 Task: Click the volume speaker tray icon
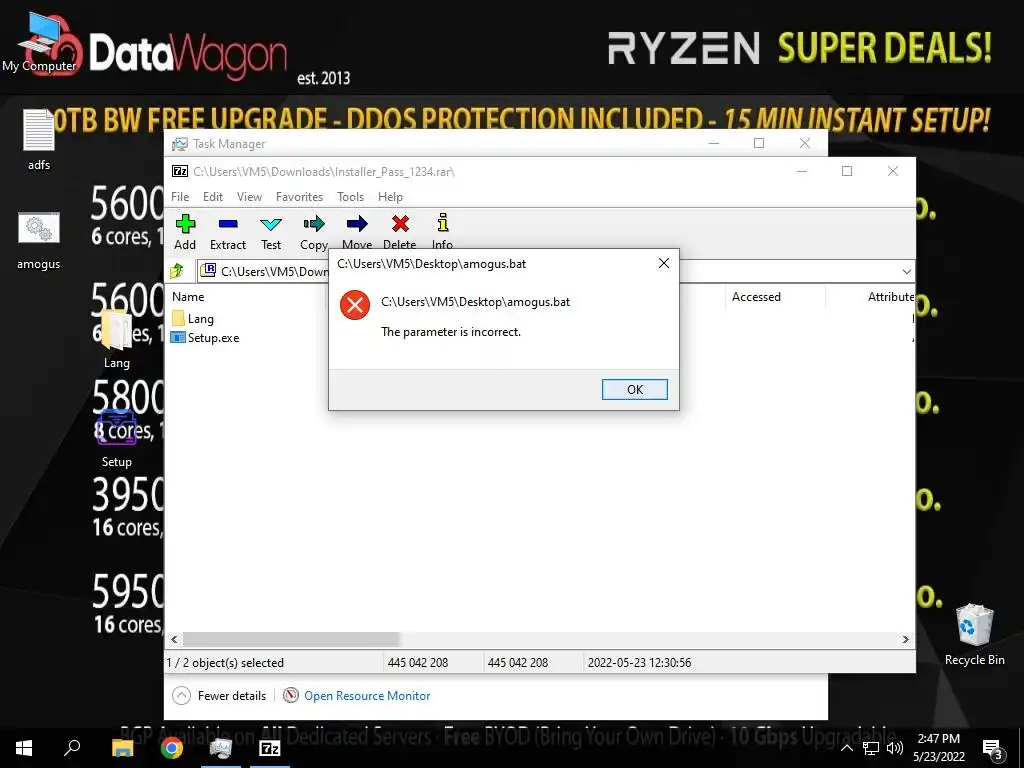(895, 748)
